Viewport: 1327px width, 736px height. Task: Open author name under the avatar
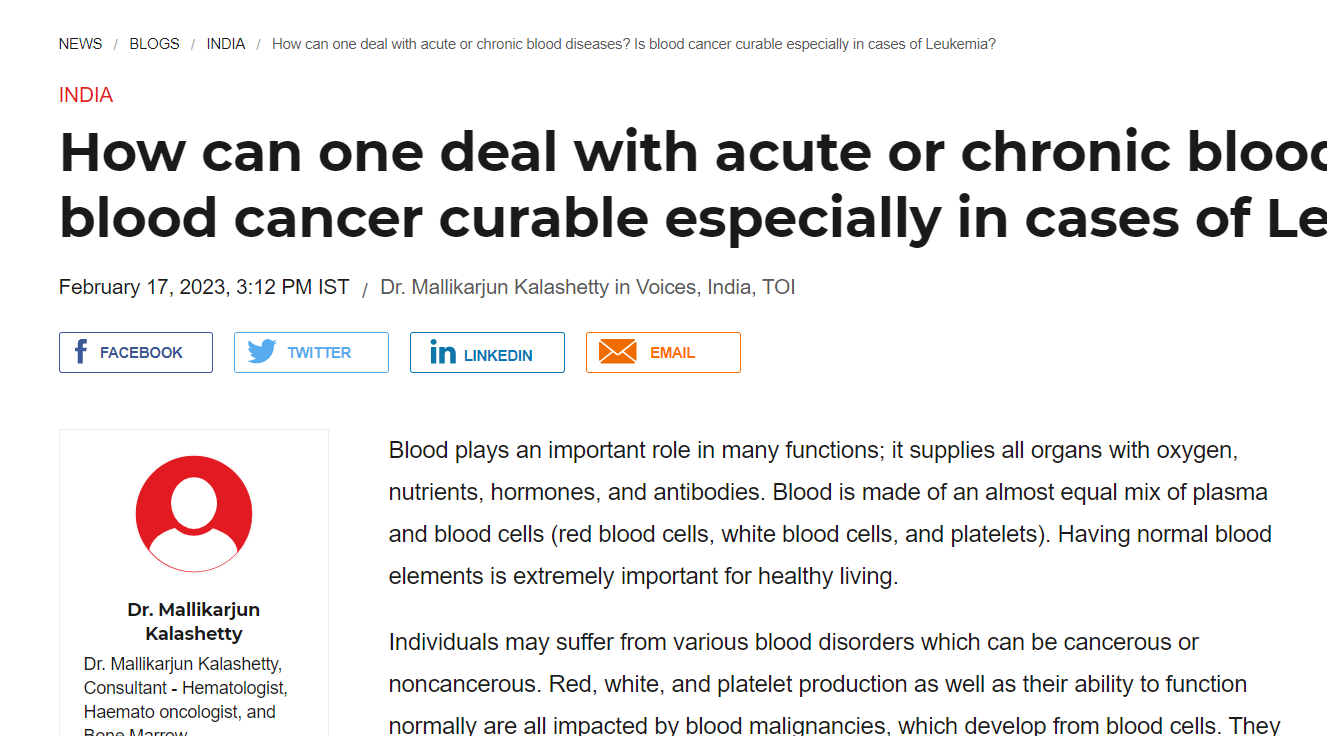click(194, 621)
